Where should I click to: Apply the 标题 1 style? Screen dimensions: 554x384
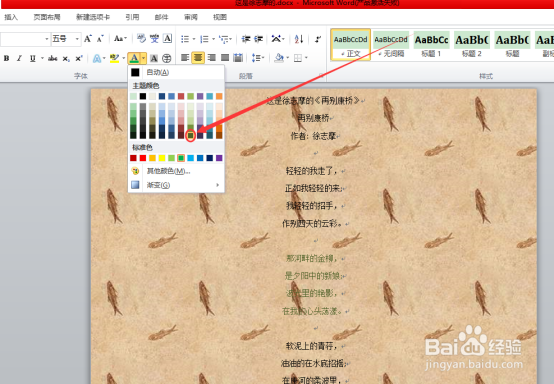coord(431,45)
